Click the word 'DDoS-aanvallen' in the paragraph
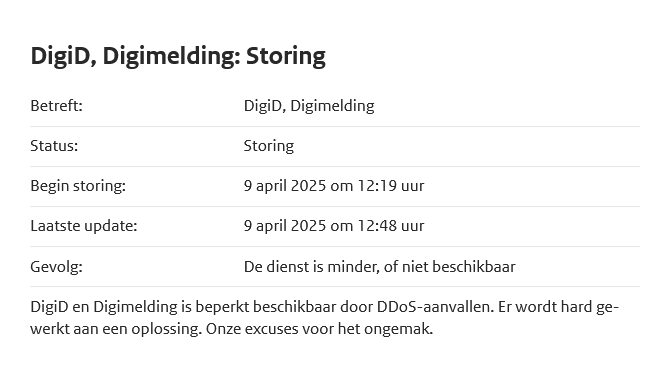Image resolution: width=670 pixels, height=380 pixels. click(435, 307)
